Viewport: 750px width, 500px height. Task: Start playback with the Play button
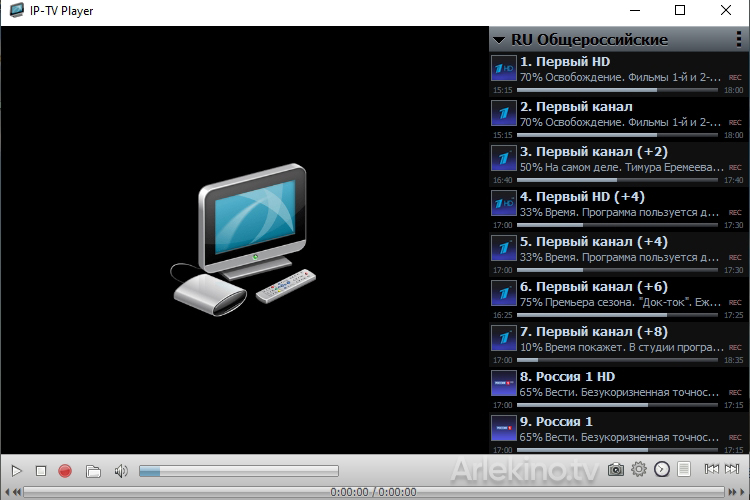[x=16, y=471]
